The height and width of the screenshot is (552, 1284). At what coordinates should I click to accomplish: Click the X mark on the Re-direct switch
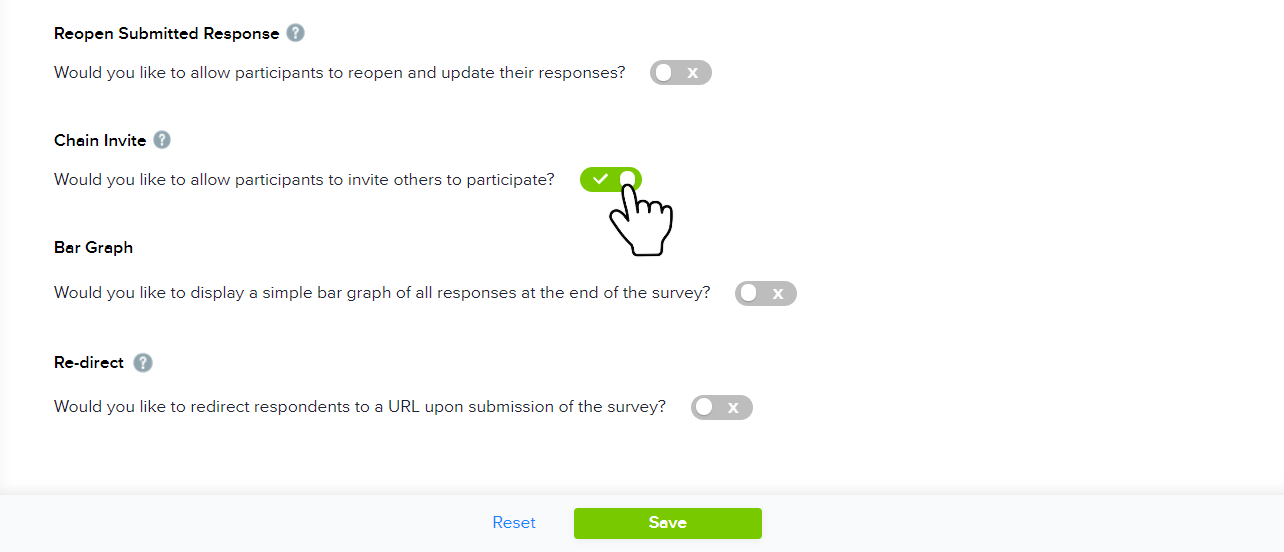tap(733, 407)
